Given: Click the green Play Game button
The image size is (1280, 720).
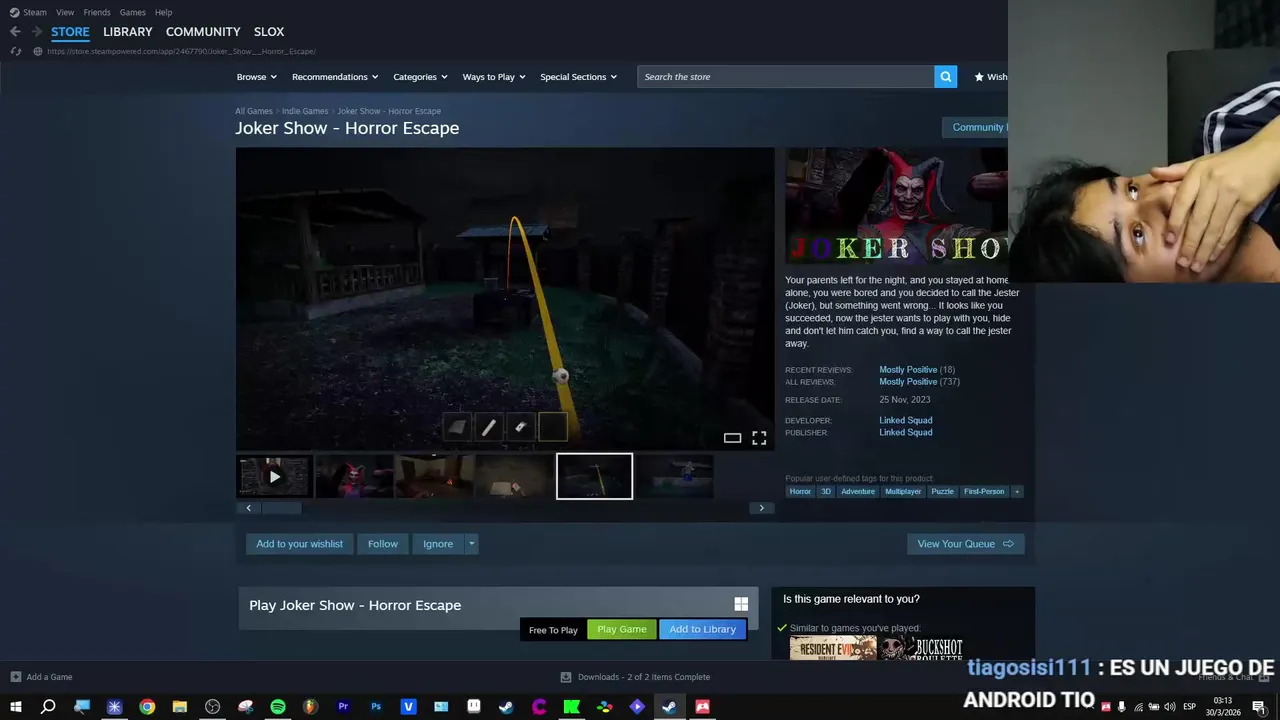Looking at the screenshot, I should (x=622, y=629).
